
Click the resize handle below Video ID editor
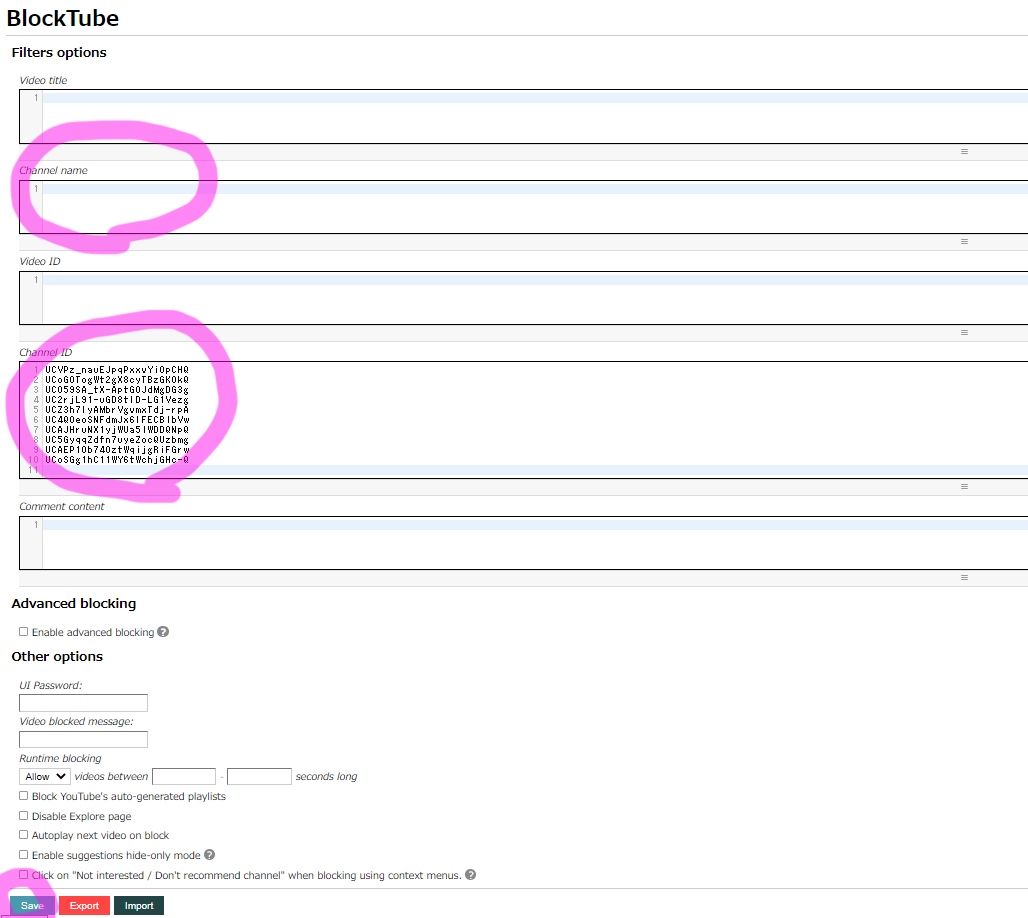(x=964, y=332)
